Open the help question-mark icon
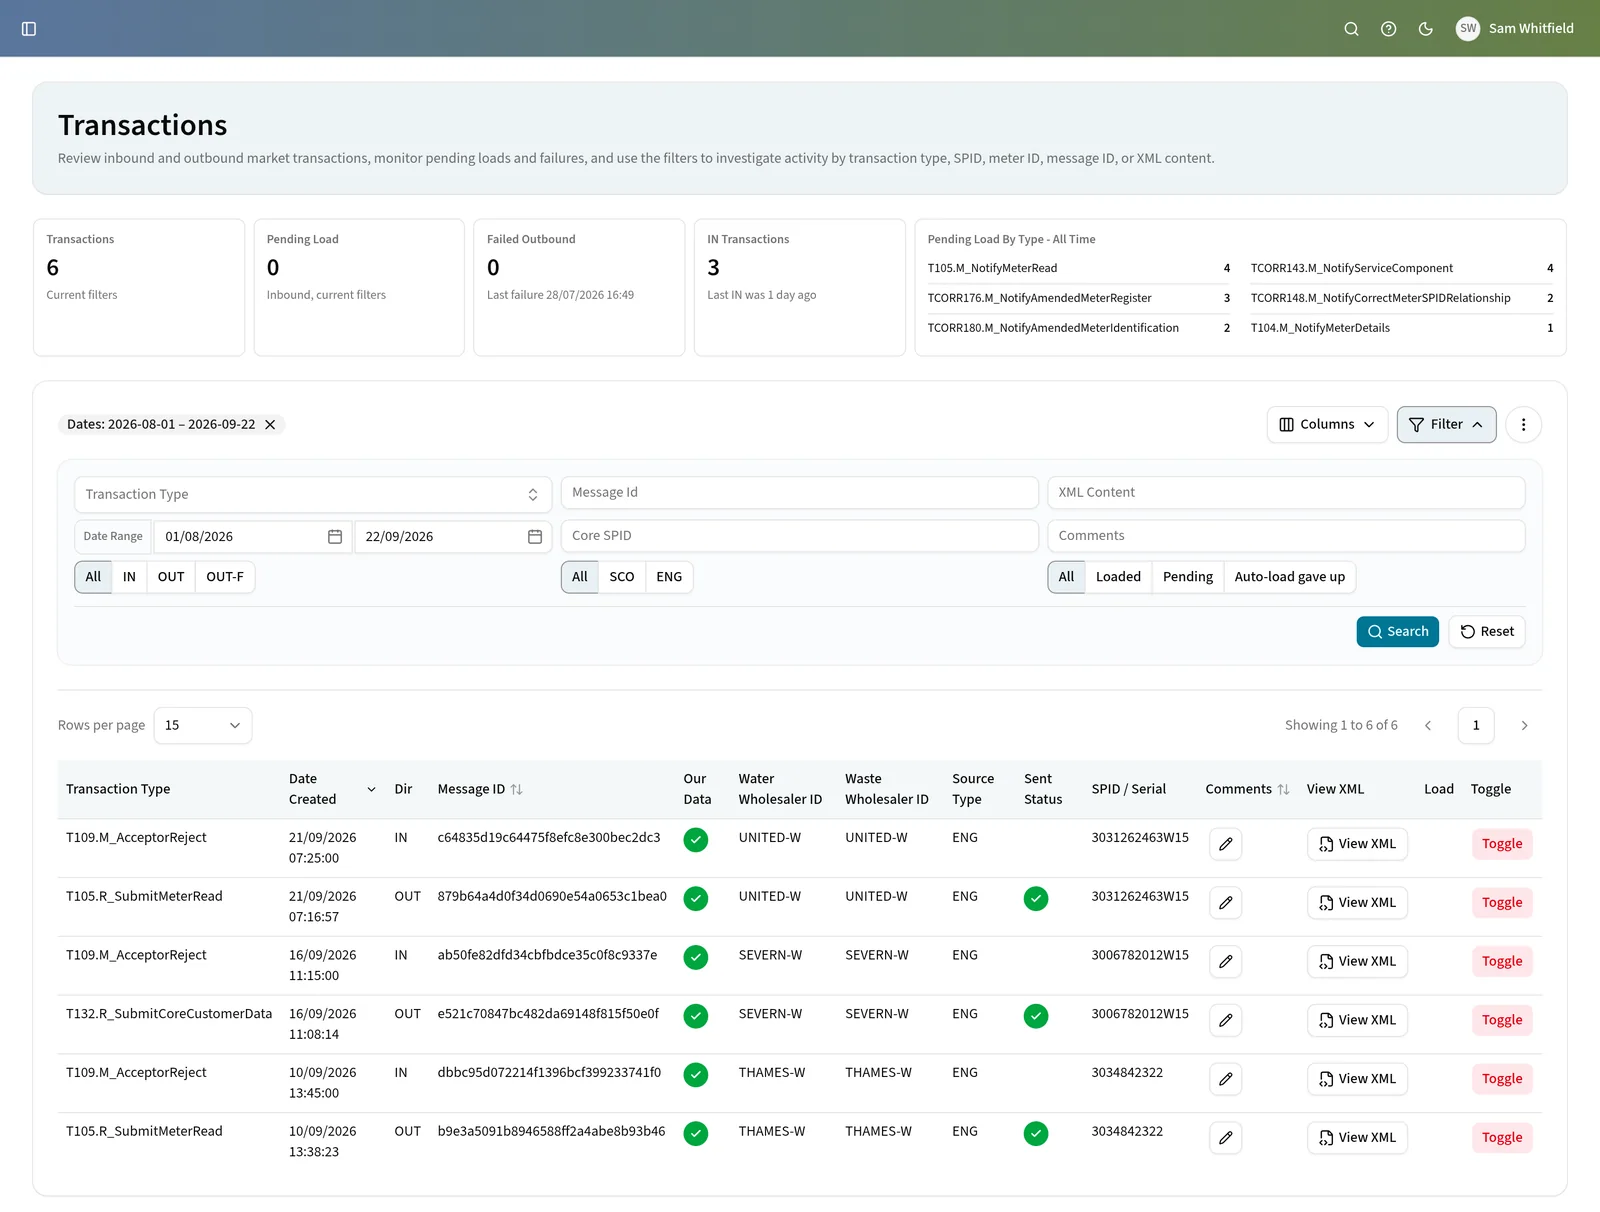The width and height of the screenshot is (1600, 1212). click(1388, 29)
